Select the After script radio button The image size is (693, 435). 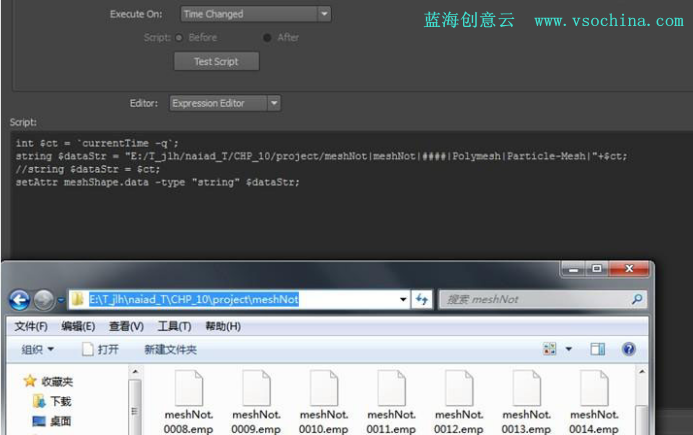pos(267,38)
